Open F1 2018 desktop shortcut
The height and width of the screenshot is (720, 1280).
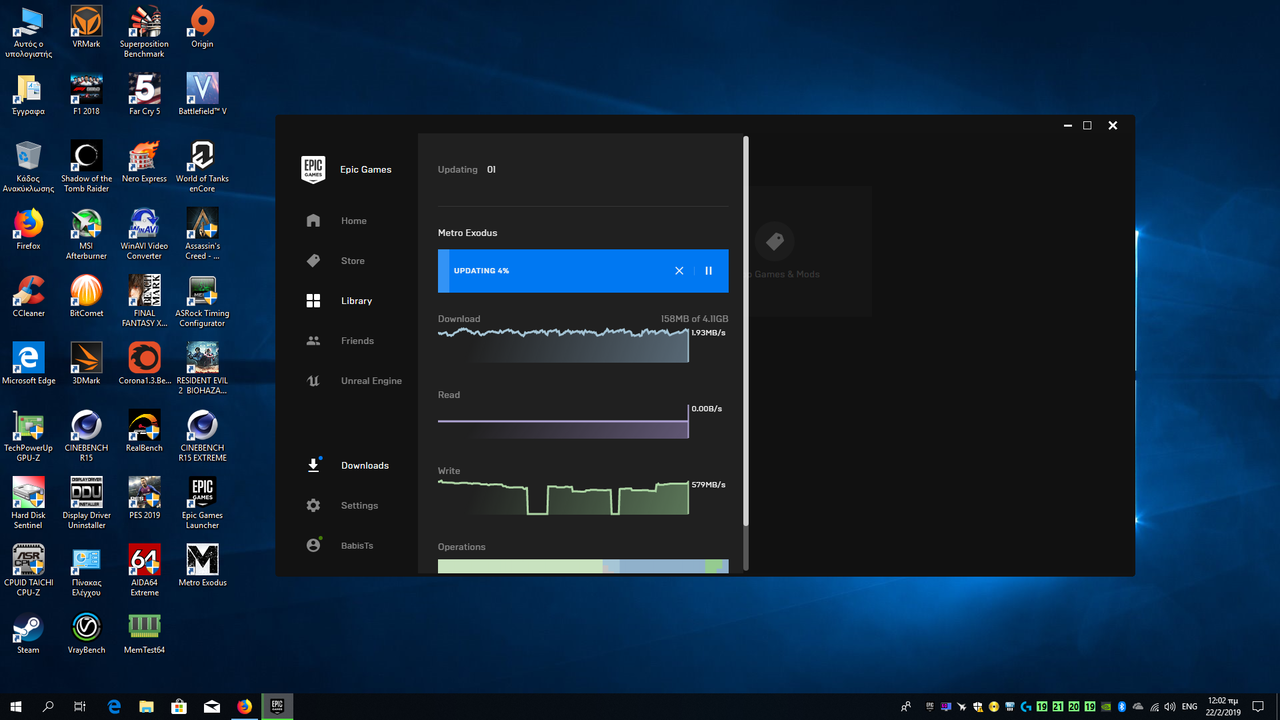pos(86,95)
